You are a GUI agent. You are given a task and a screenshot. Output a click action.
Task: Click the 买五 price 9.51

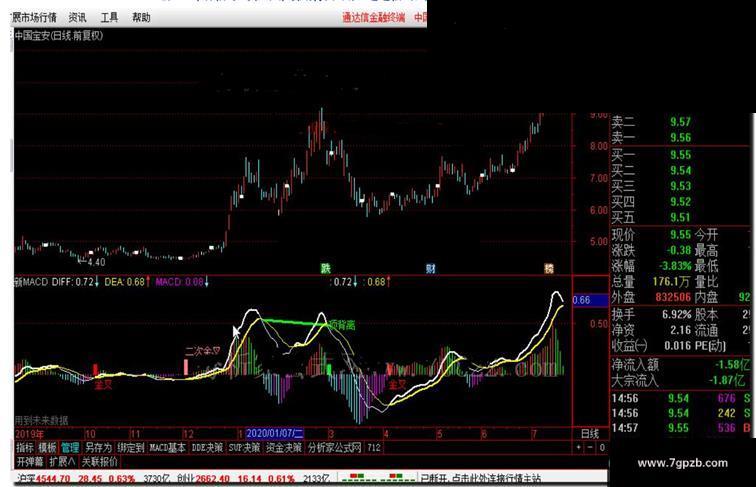tap(680, 217)
